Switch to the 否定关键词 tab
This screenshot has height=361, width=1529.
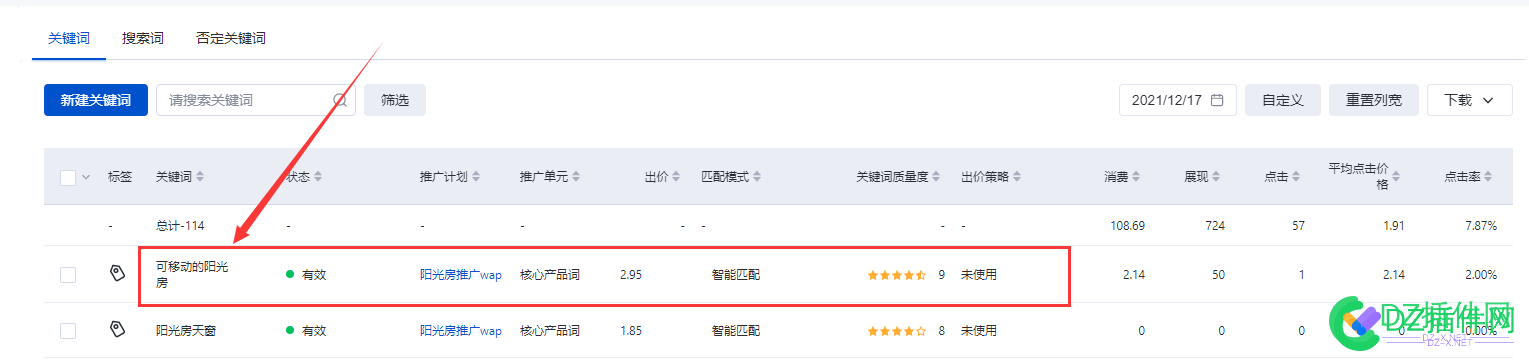(x=231, y=39)
